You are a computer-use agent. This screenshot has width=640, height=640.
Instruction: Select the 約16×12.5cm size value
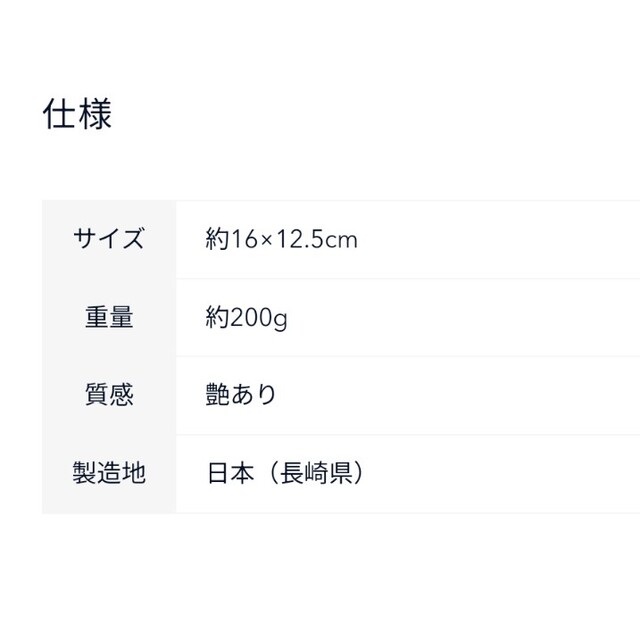point(281,239)
